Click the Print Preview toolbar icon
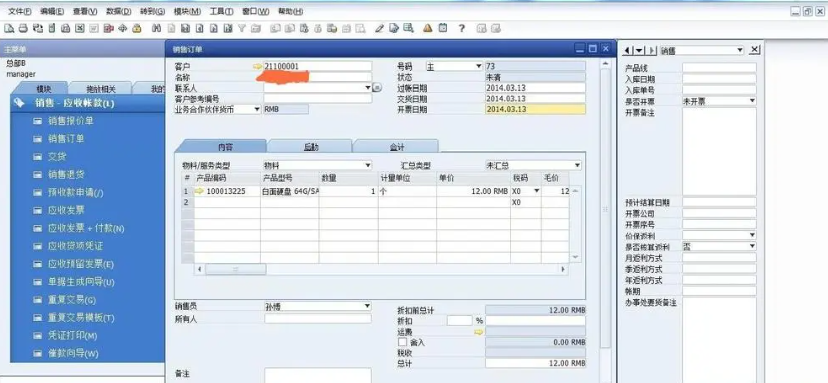The width and height of the screenshot is (828, 383). (x=10, y=29)
